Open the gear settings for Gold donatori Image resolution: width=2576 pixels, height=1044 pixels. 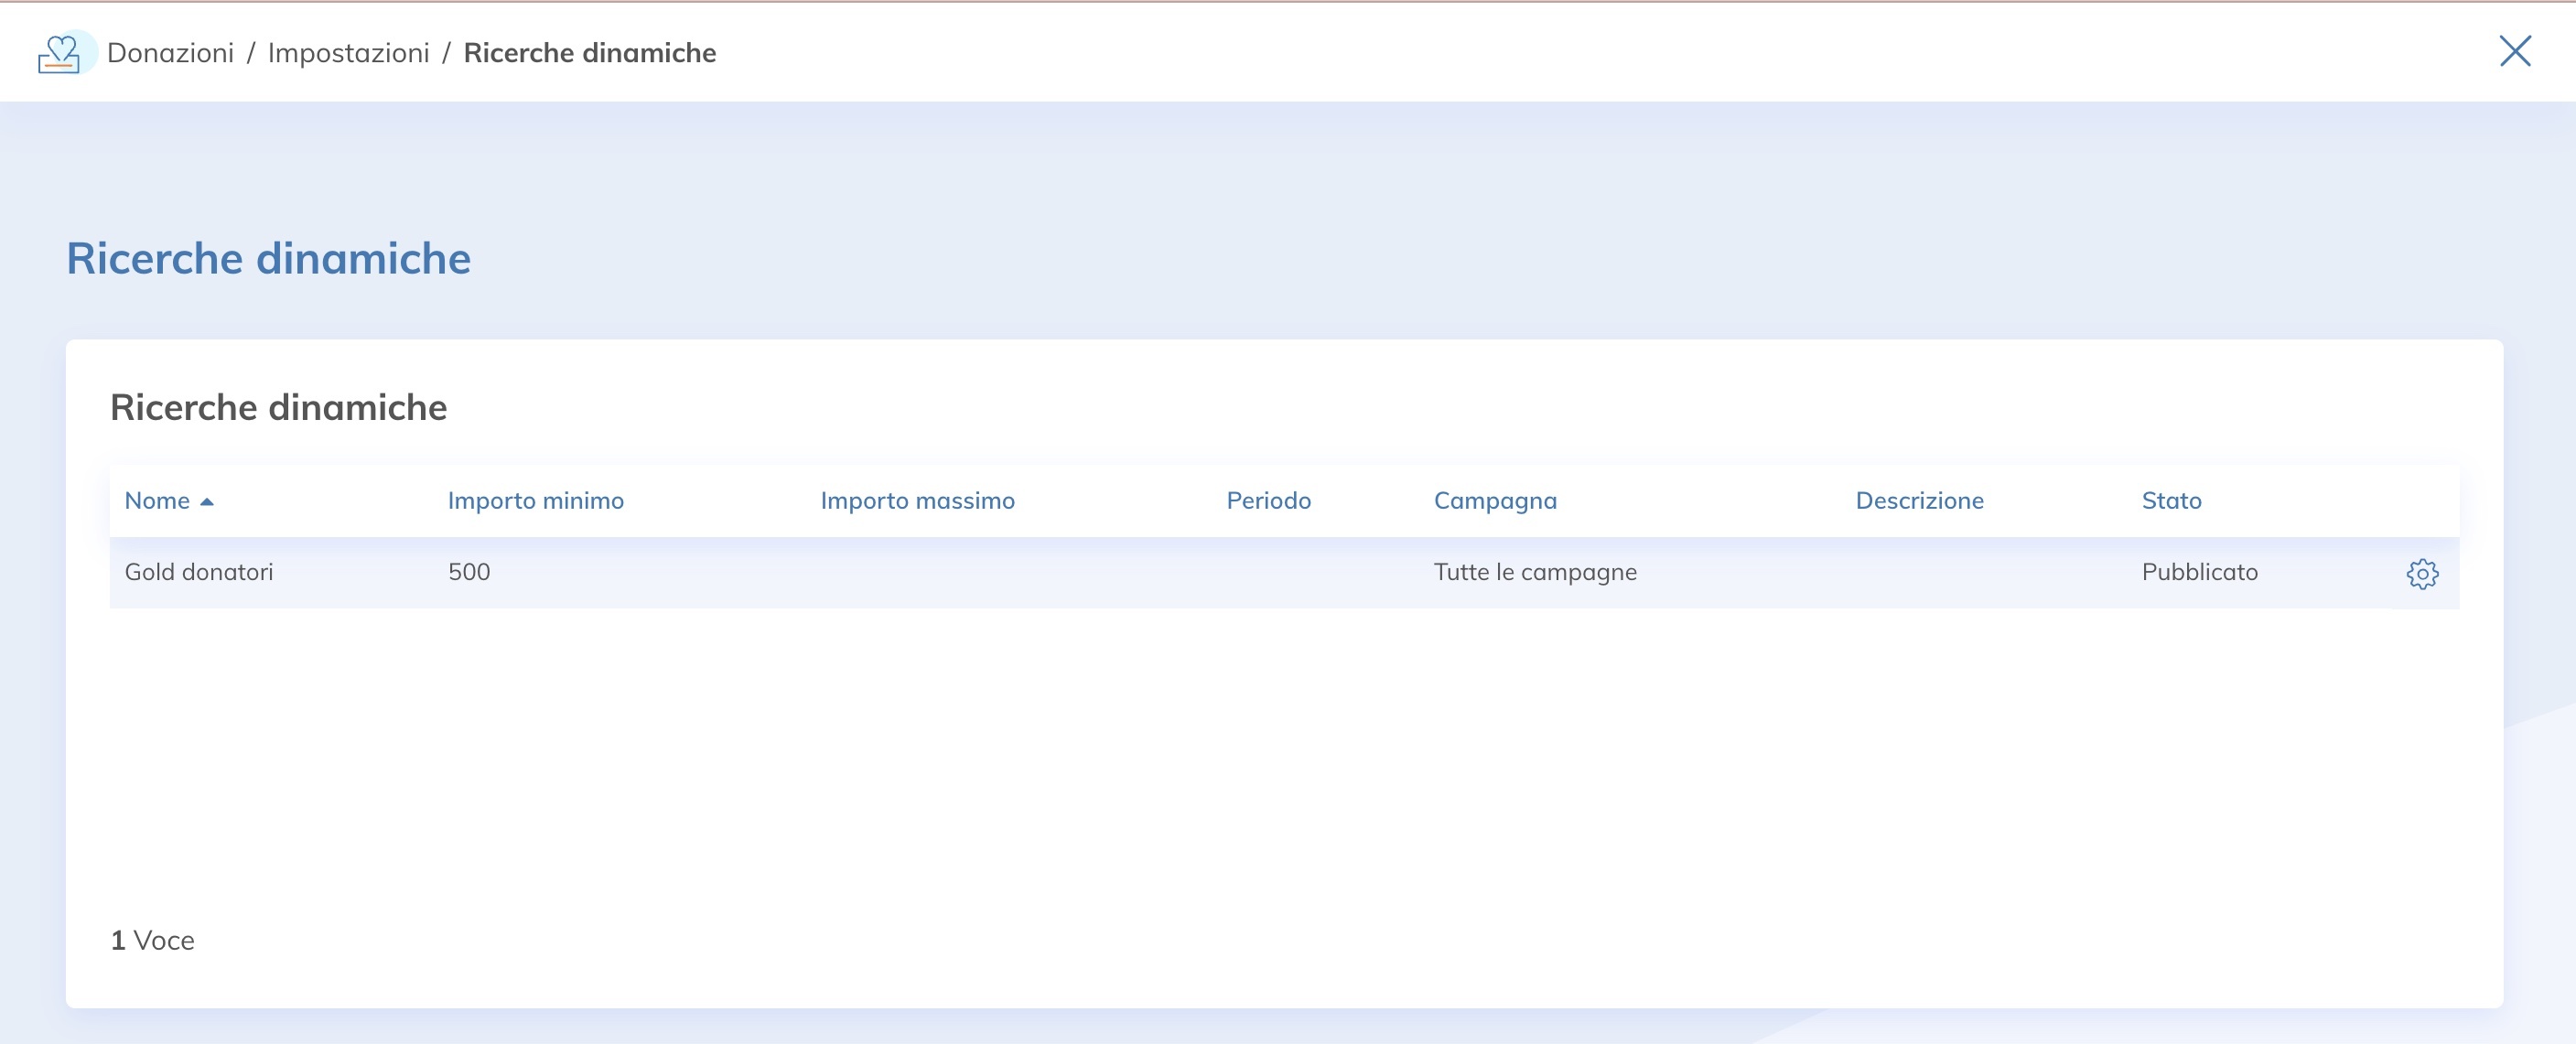2421,573
